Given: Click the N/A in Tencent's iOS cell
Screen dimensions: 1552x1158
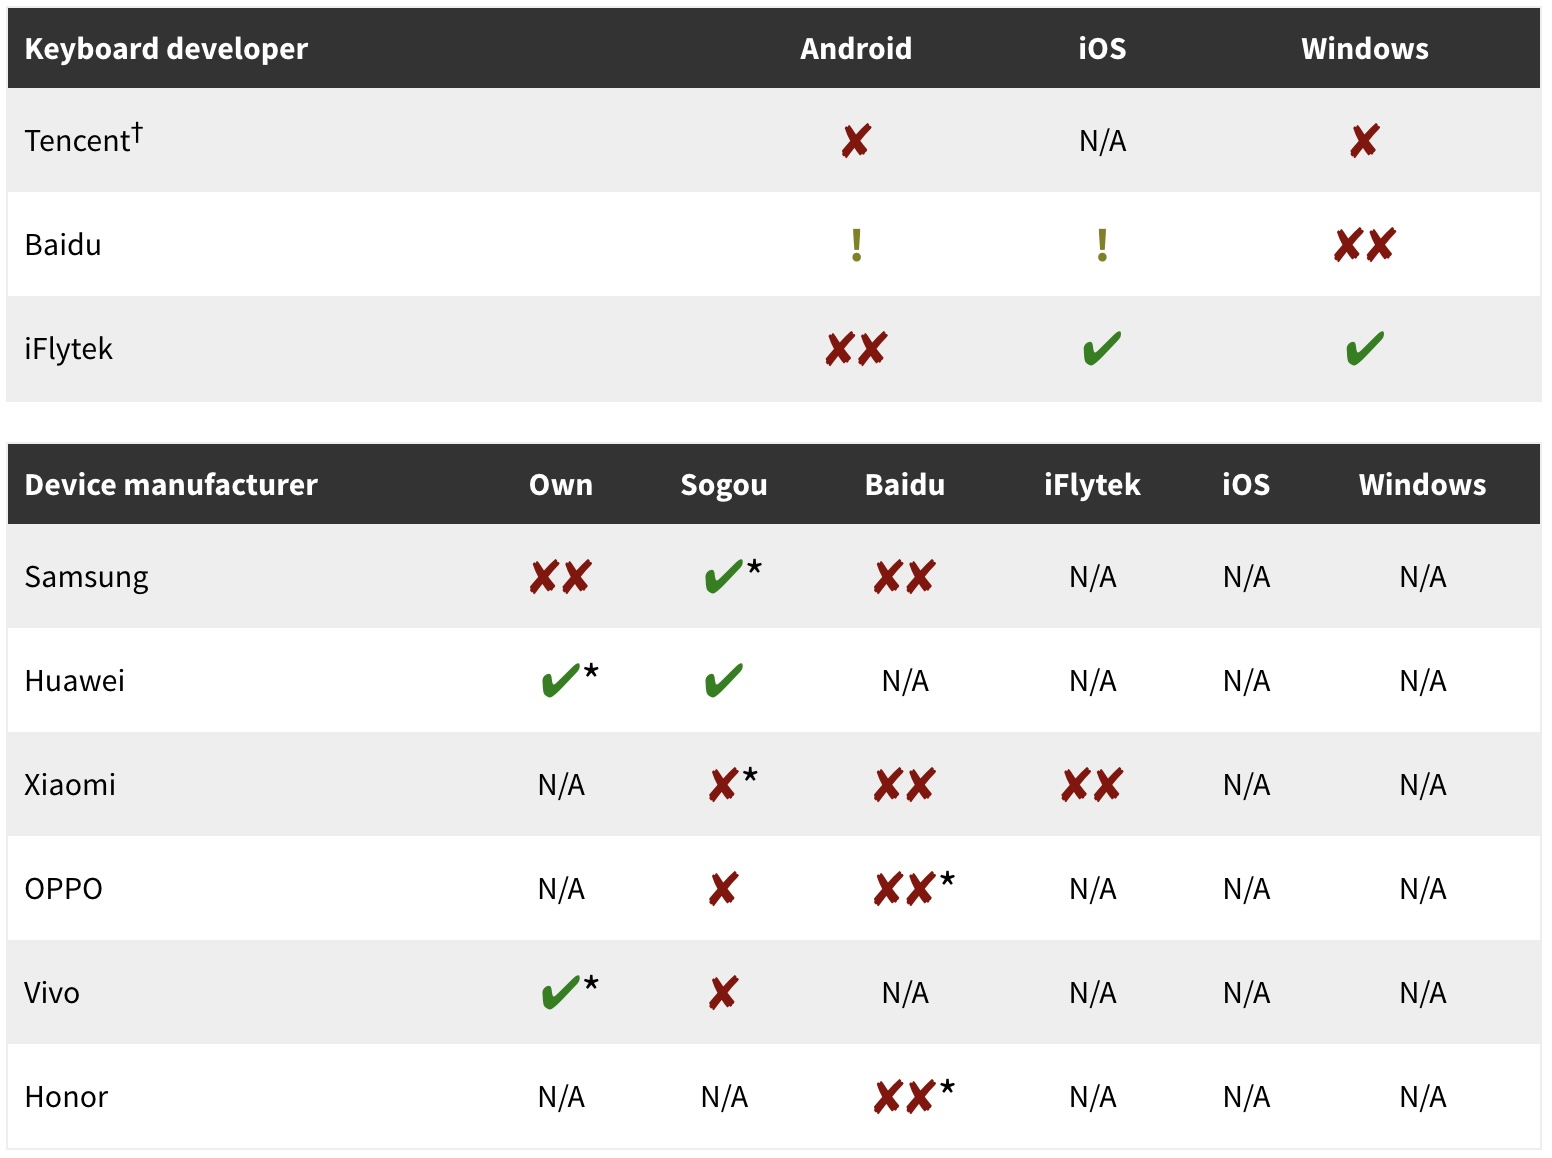Looking at the screenshot, I should click(x=1102, y=141).
